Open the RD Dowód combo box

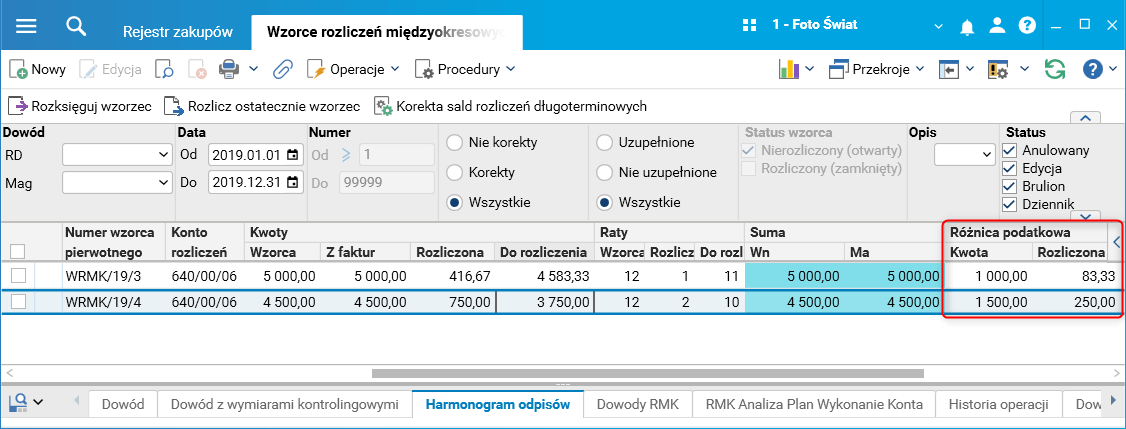point(116,155)
